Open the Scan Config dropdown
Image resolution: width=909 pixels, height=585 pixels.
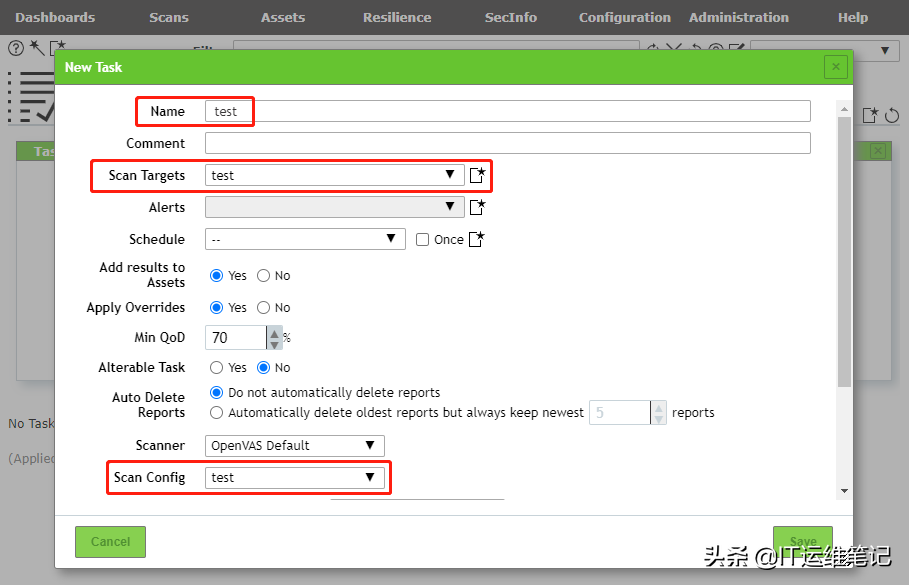coord(294,478)
